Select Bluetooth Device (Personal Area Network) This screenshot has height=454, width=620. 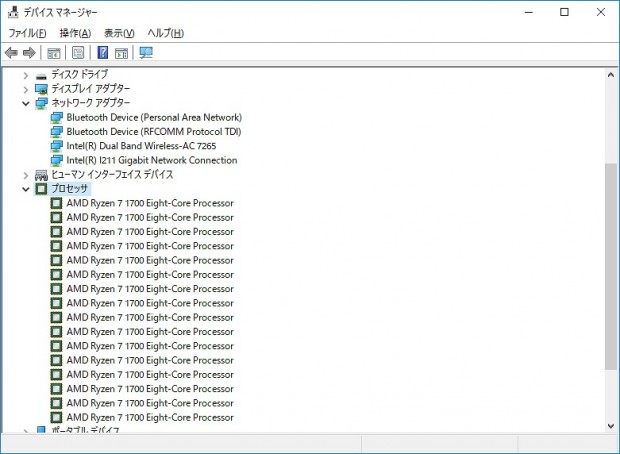click(x=154, y=117)
